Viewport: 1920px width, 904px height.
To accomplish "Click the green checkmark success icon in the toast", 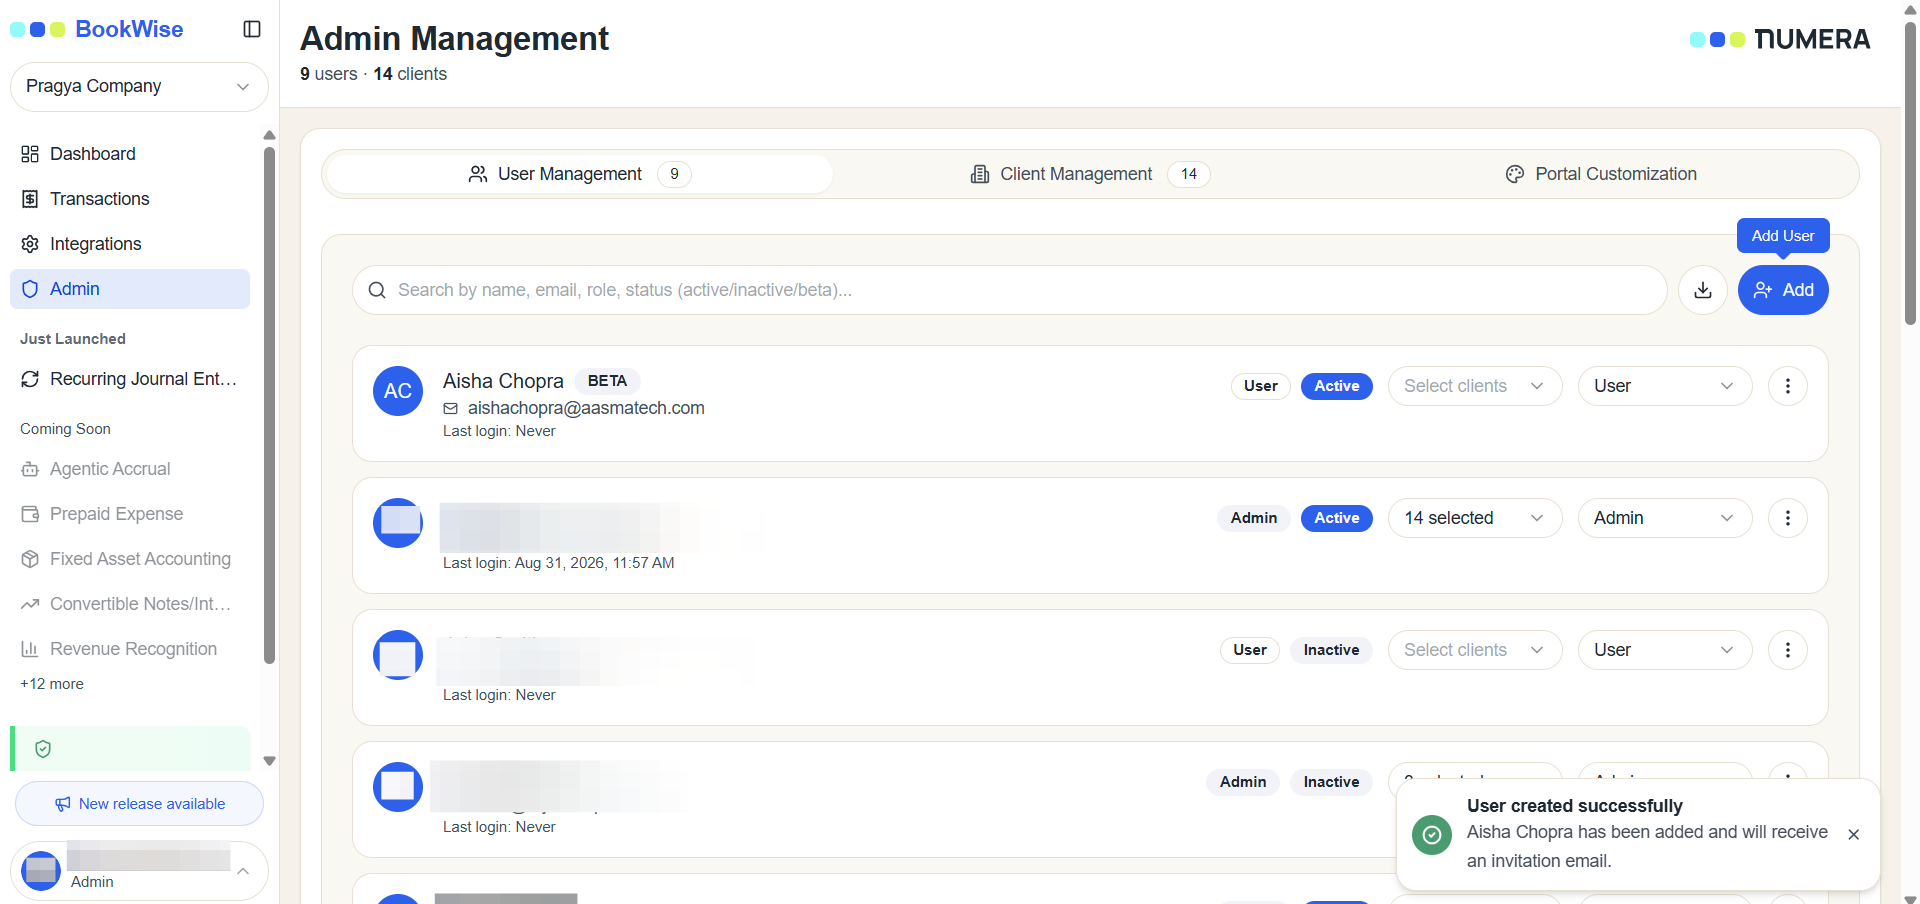I will tap(1432, 834).
